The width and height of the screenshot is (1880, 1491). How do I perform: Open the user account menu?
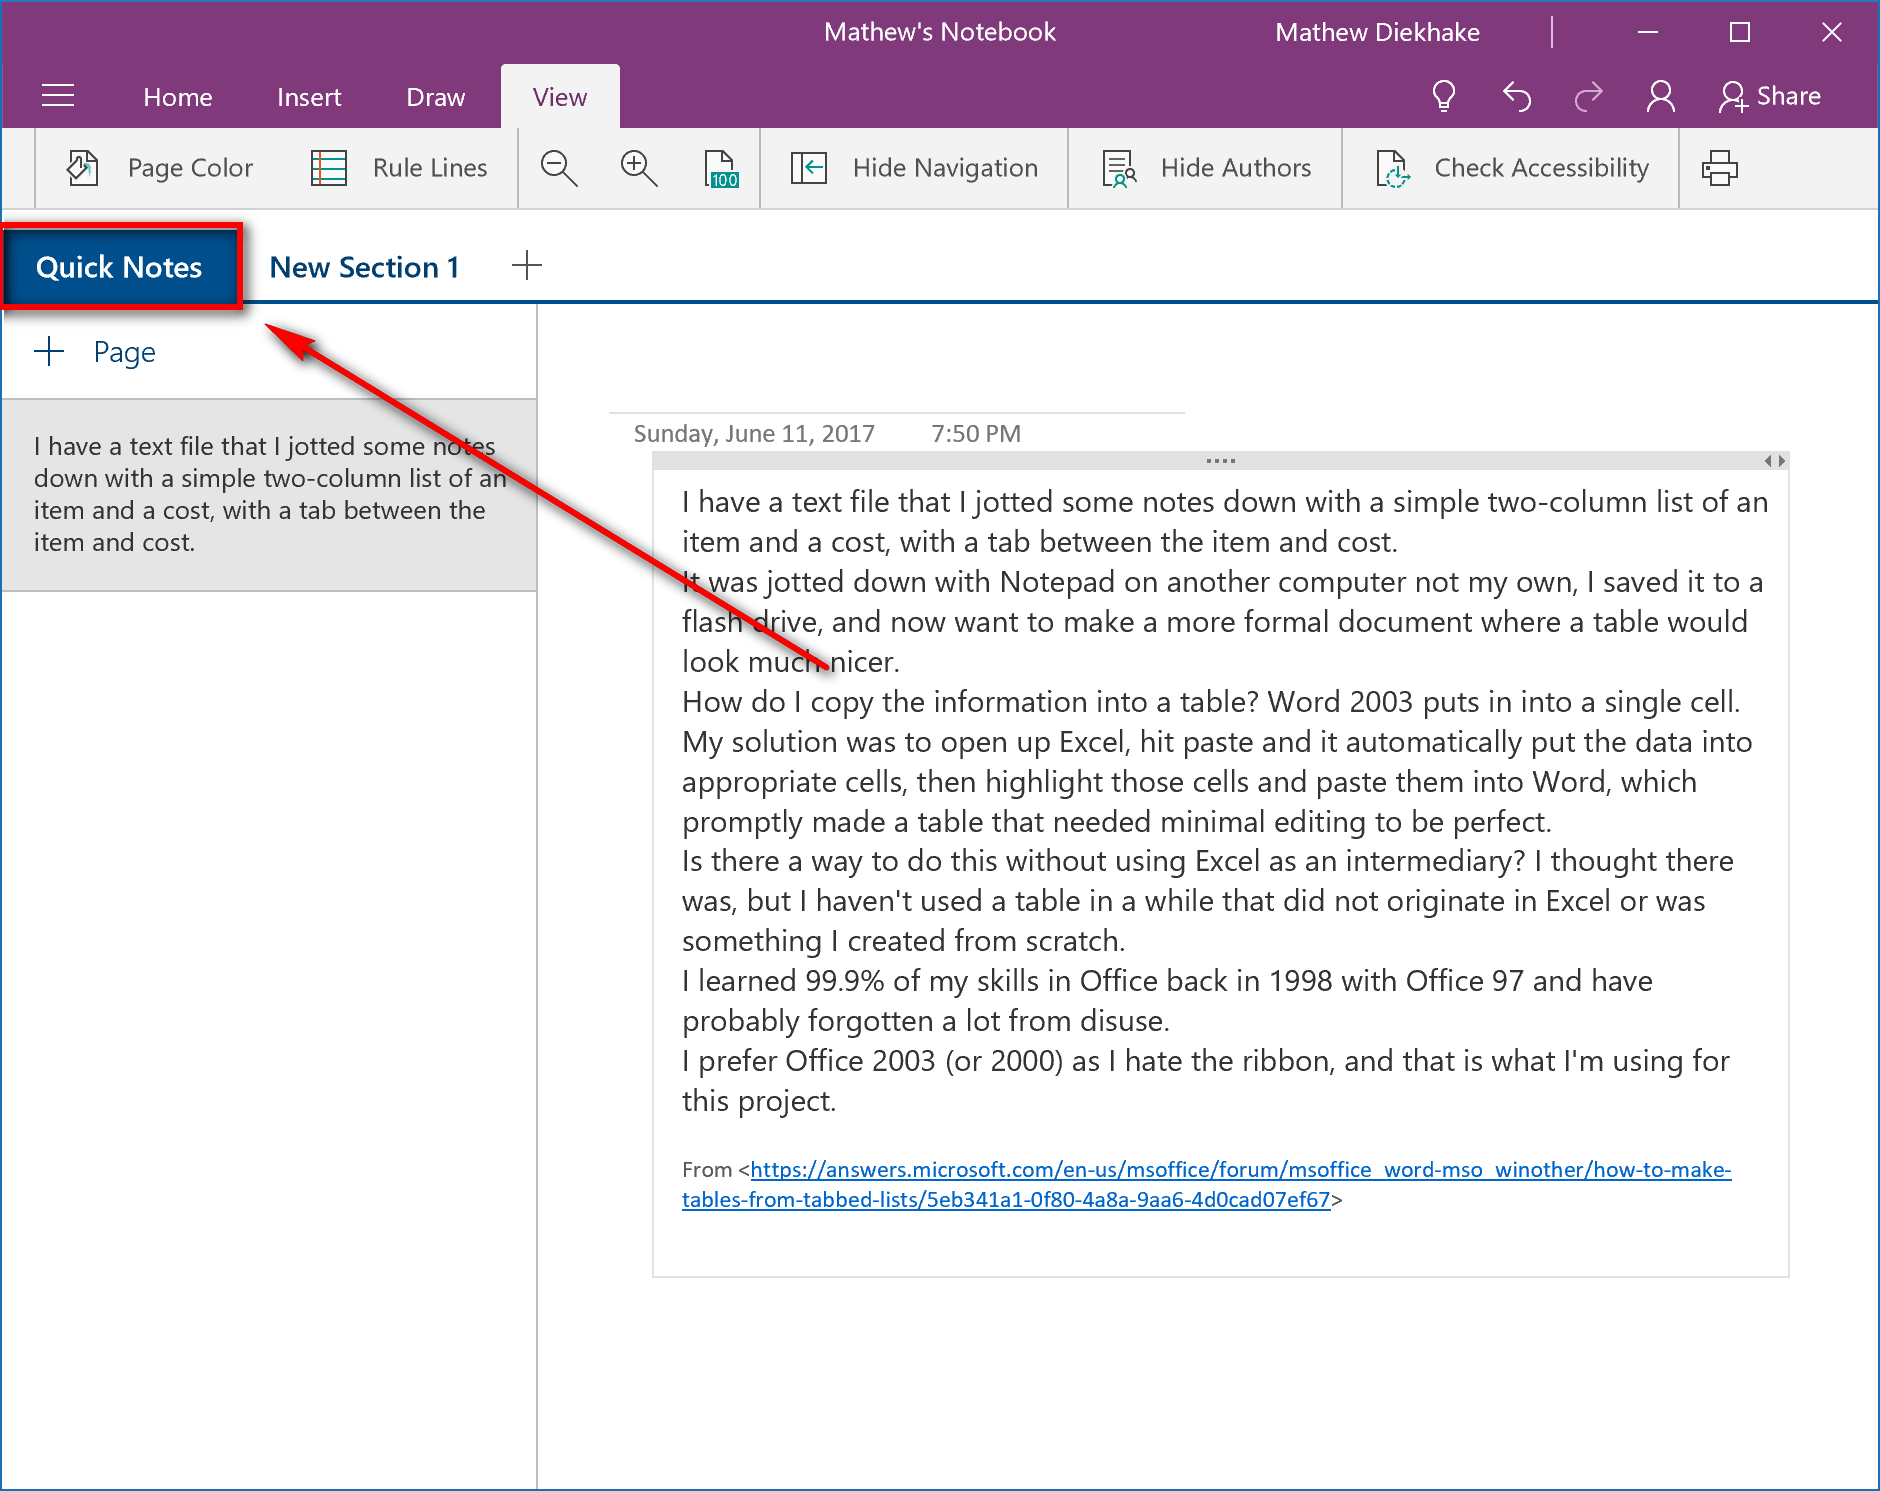click(1659, 96)
